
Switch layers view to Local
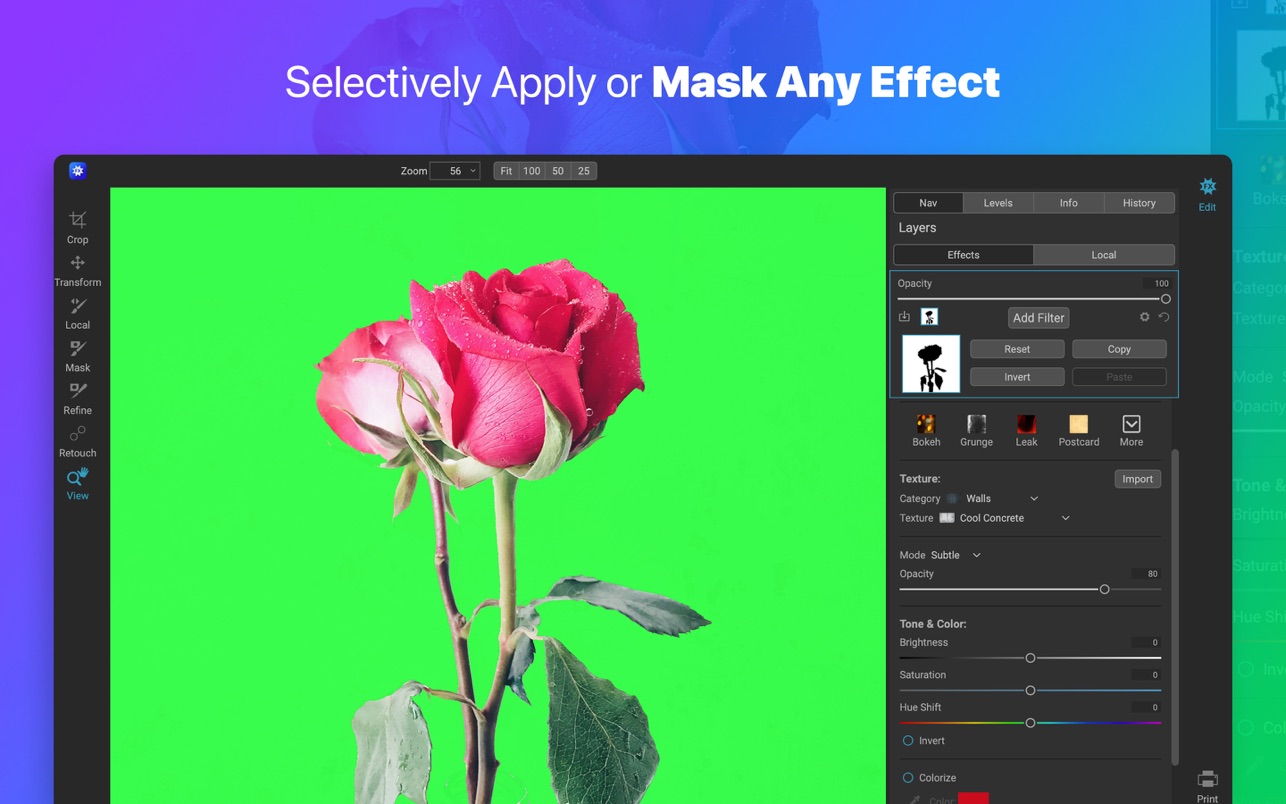(1103, 255)
